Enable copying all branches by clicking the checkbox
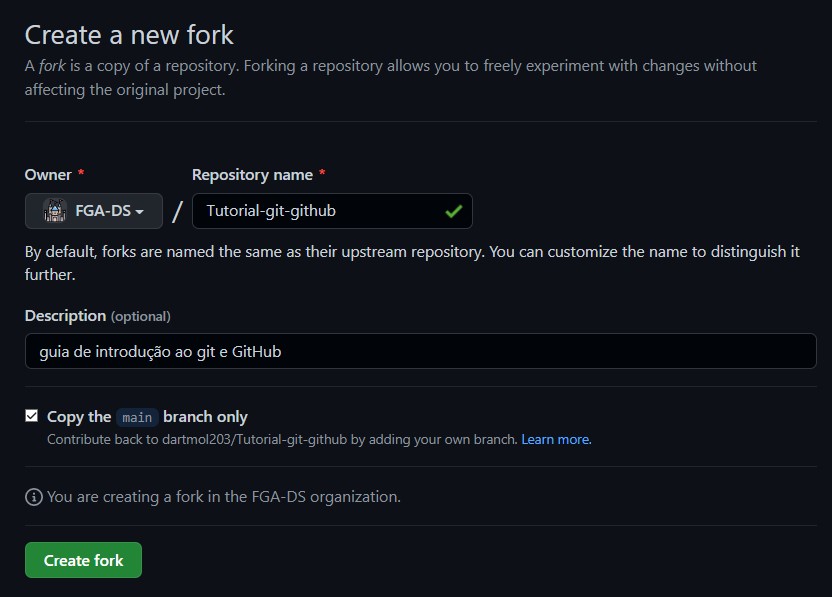 [x=31, y=415]
